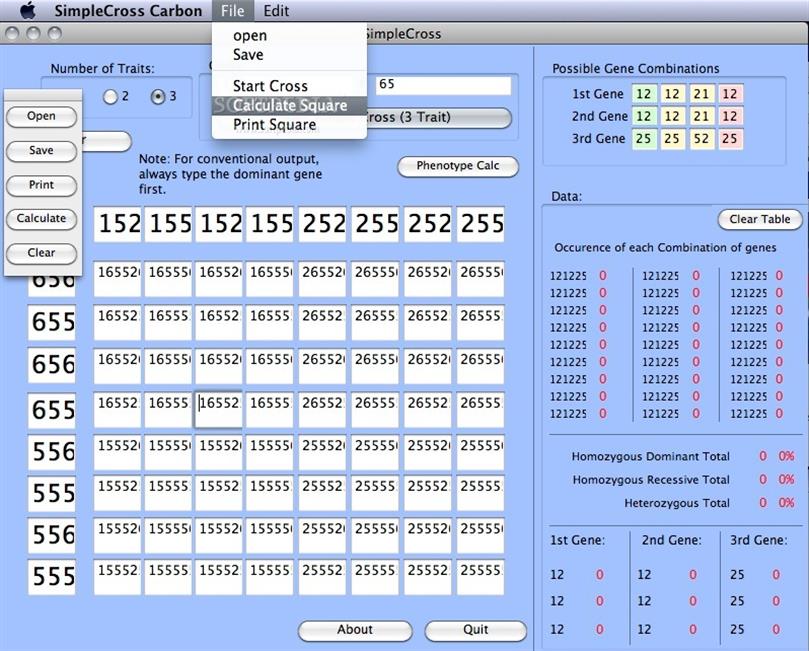Click the input field containing 65
Viewport: 809px width, 651px height.
443,85
